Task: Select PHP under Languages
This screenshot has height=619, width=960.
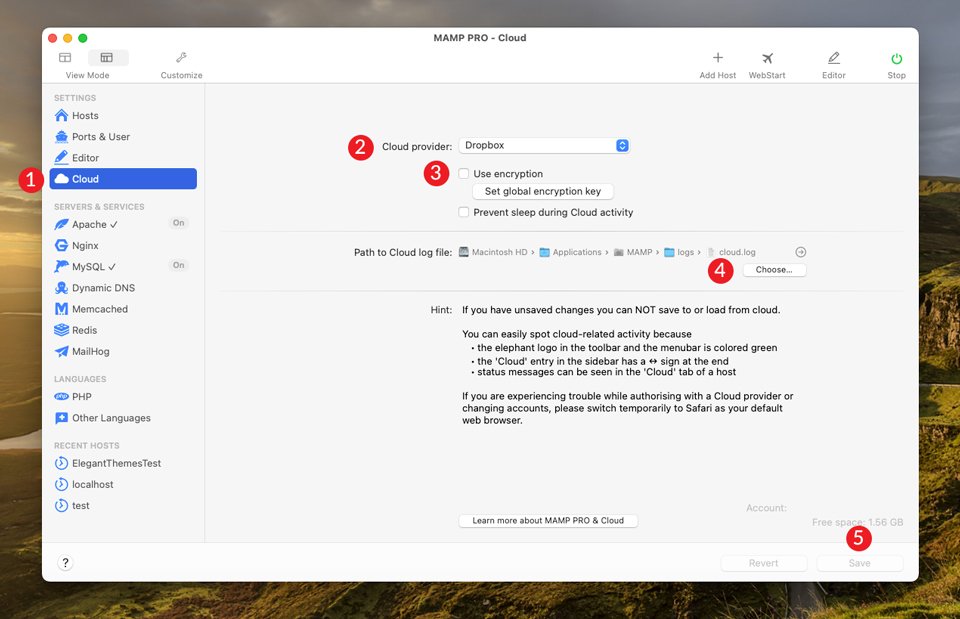Action: click(81, 397)
